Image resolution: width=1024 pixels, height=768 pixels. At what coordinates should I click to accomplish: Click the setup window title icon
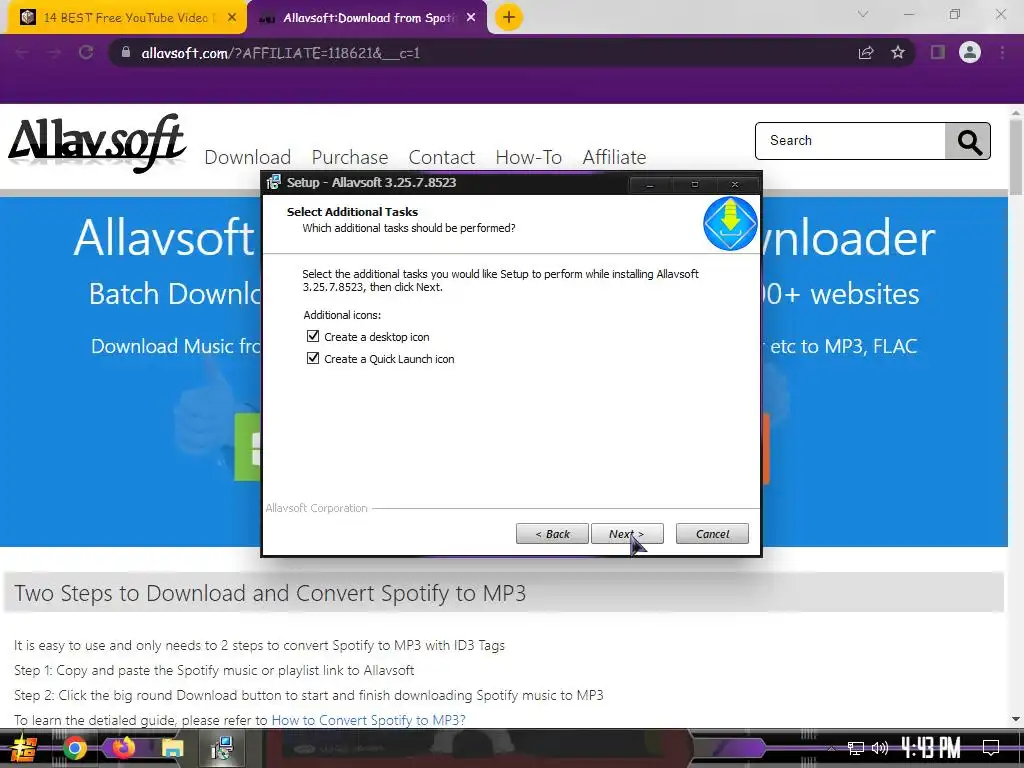click(274, 182)
